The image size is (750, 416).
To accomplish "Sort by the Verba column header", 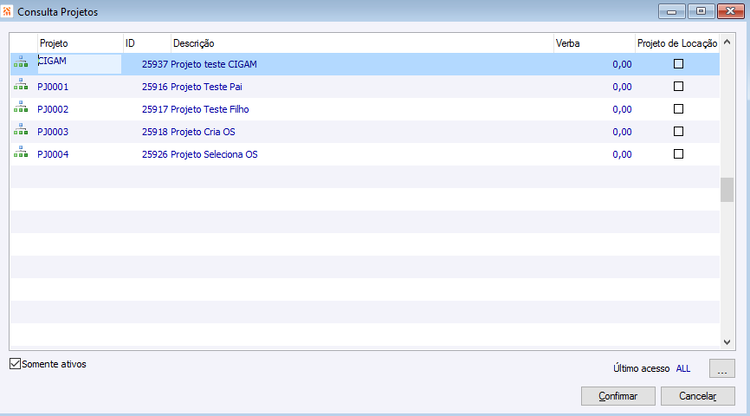I will click(x=595, y=44).
